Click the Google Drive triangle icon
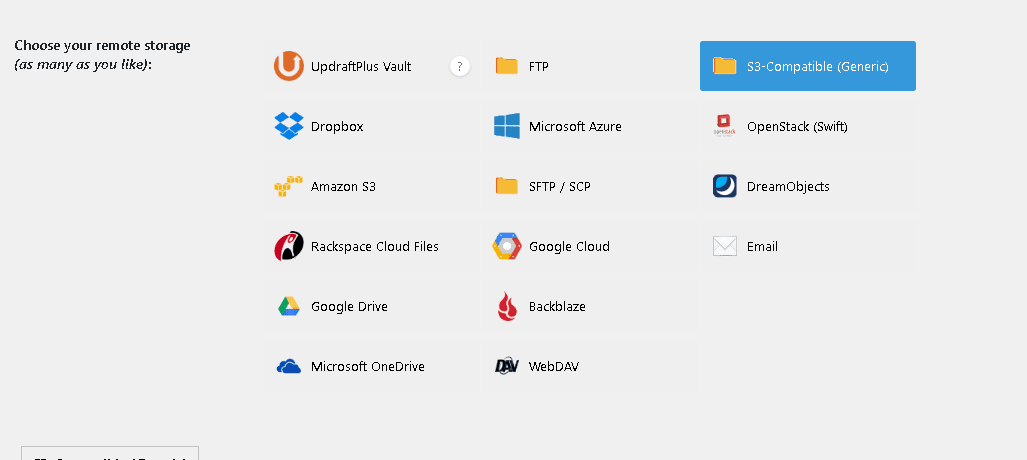 (289, 306)
